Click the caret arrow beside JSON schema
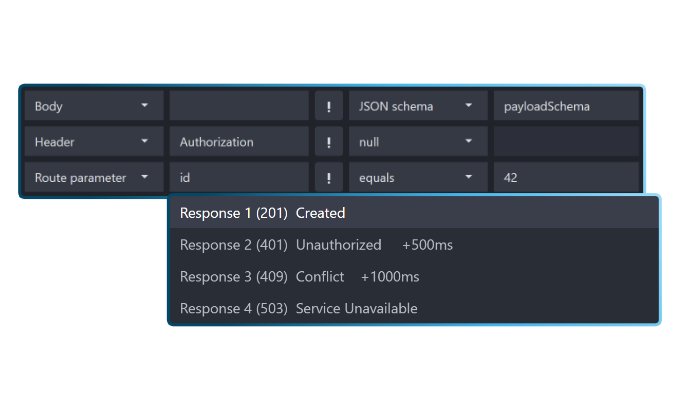Screen dimensions: 680x410 tap(468, 106)
